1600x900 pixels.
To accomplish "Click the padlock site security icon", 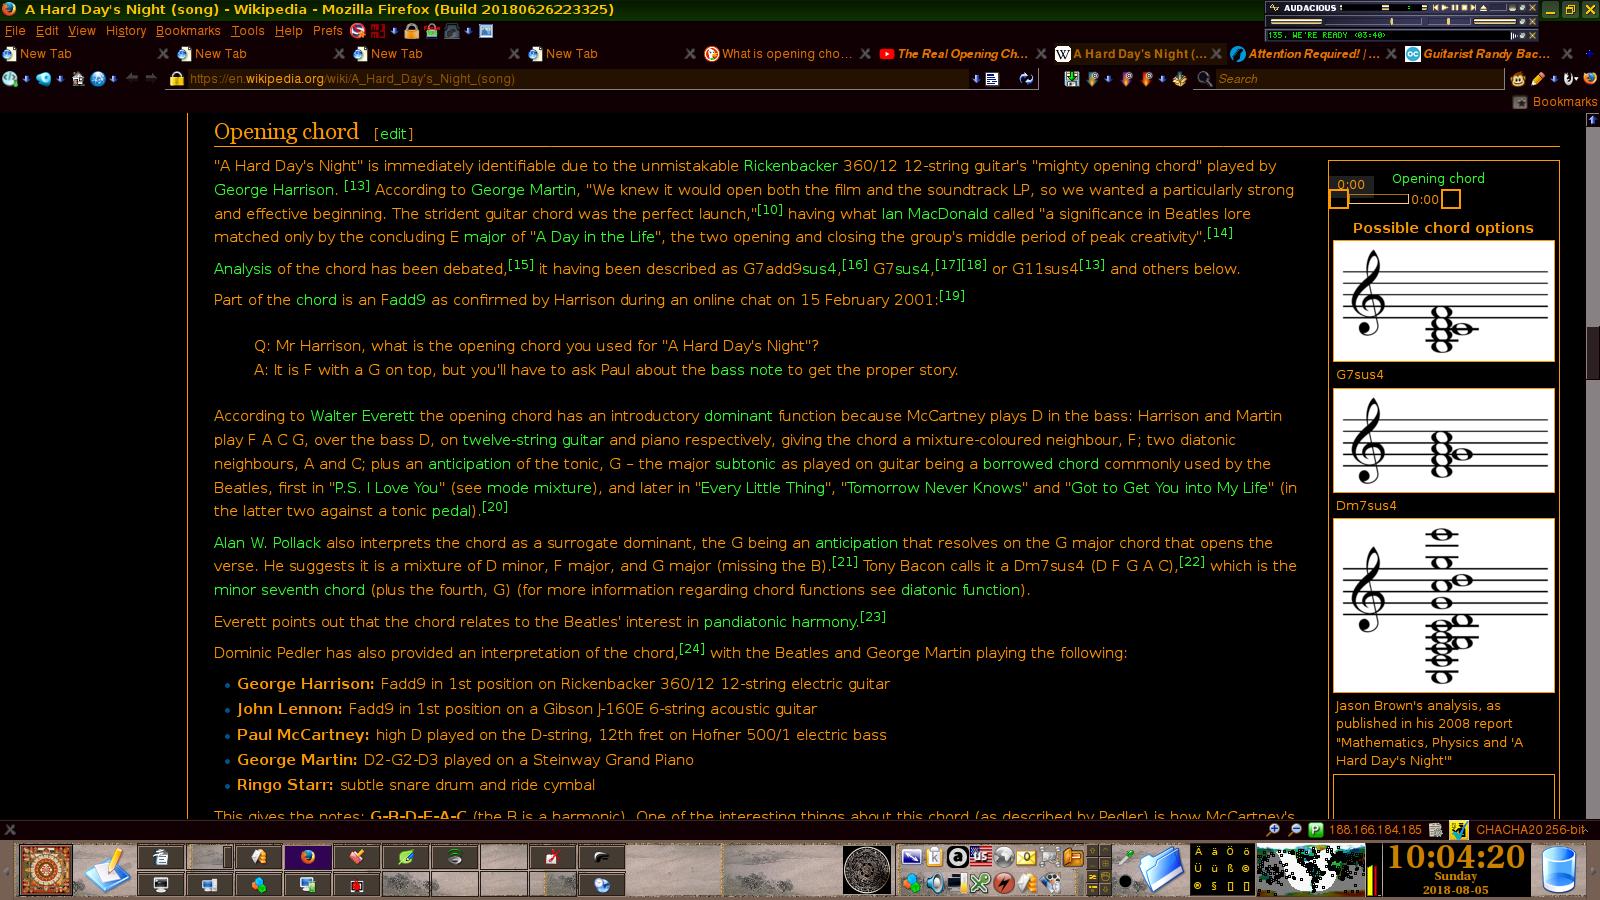I will (176, 79).
